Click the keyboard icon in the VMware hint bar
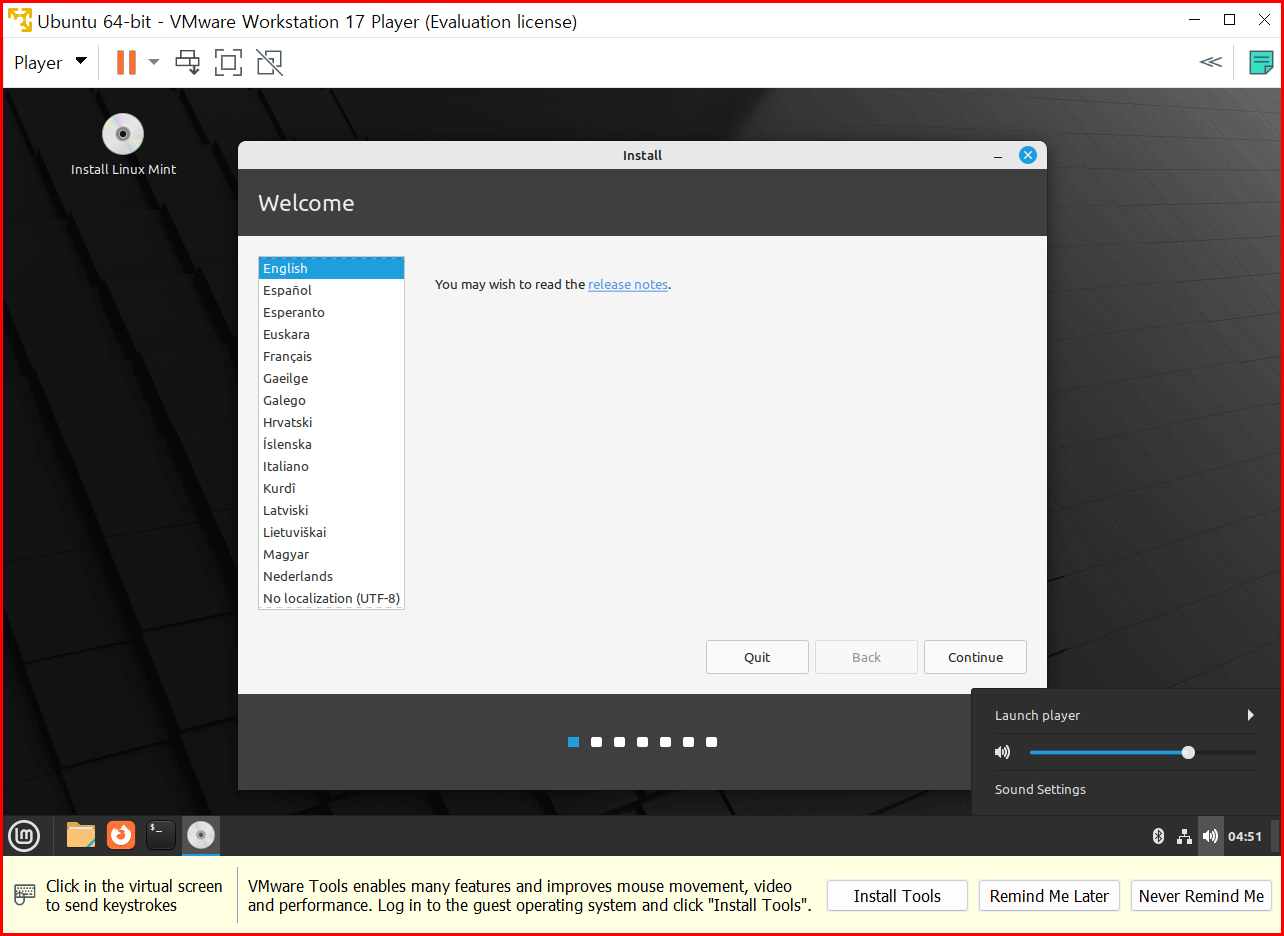Screen dimensions: 1284x936 coord(24,896)
